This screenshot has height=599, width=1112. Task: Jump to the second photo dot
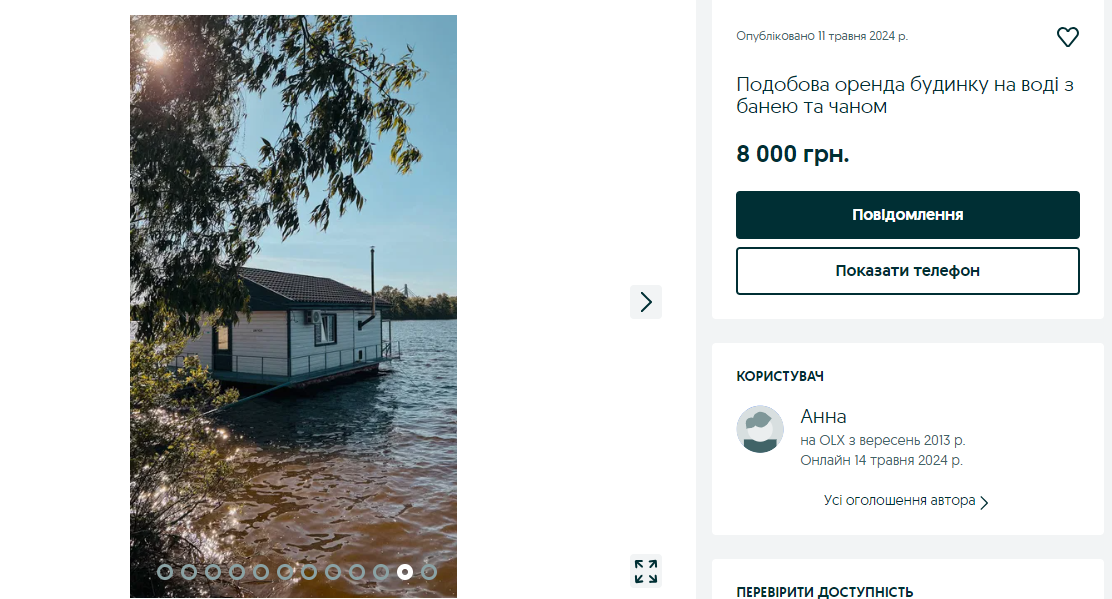point(189,572)
